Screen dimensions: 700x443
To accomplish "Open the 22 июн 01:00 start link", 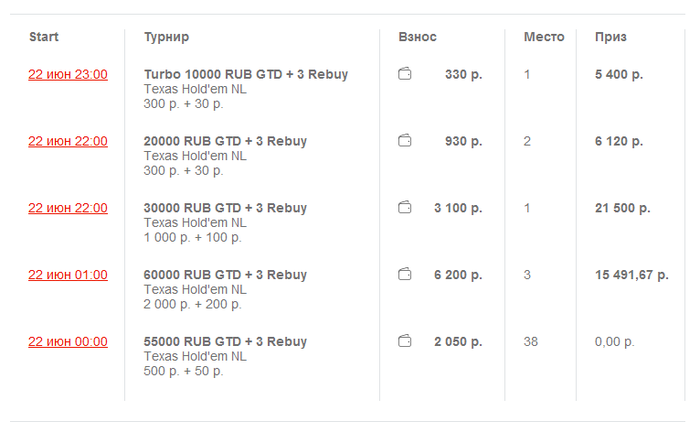I will pos(68,275).
